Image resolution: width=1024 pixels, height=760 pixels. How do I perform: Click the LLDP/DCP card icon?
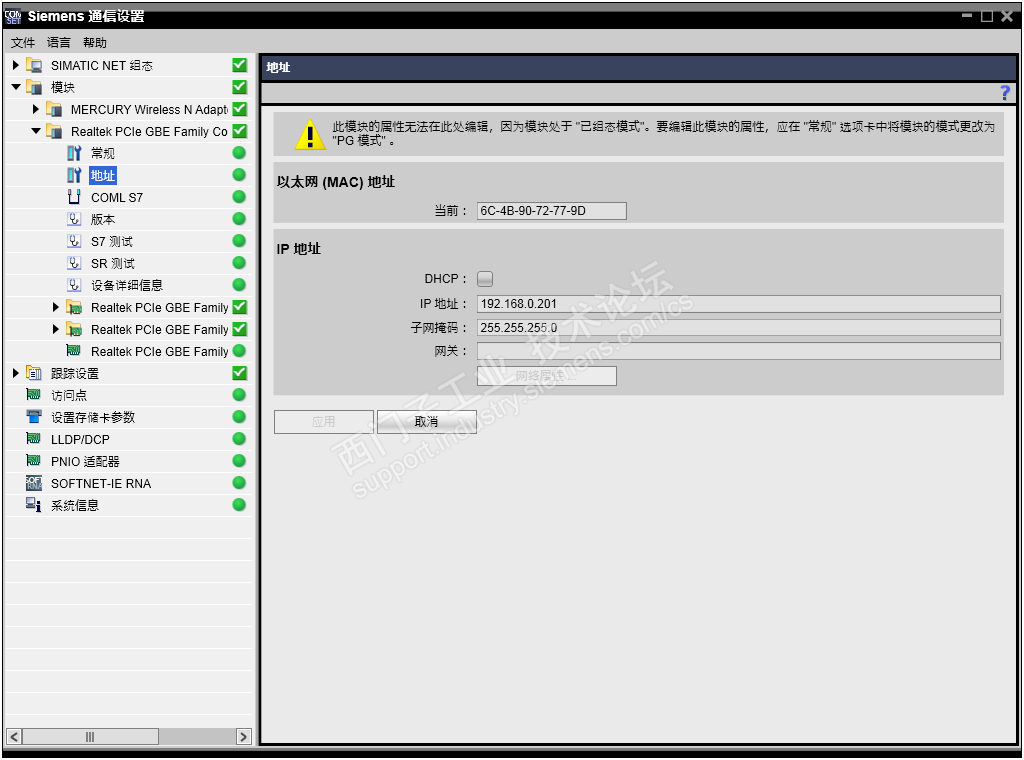(x=33, y=438)
